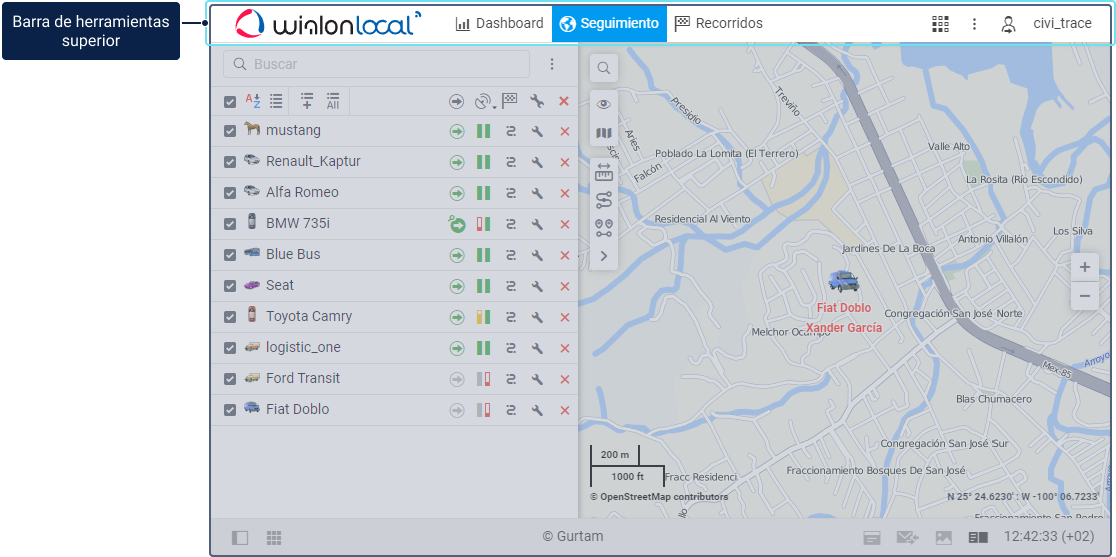
Task: Switch list view mode icon in header
Action: (x=276, y=101)
